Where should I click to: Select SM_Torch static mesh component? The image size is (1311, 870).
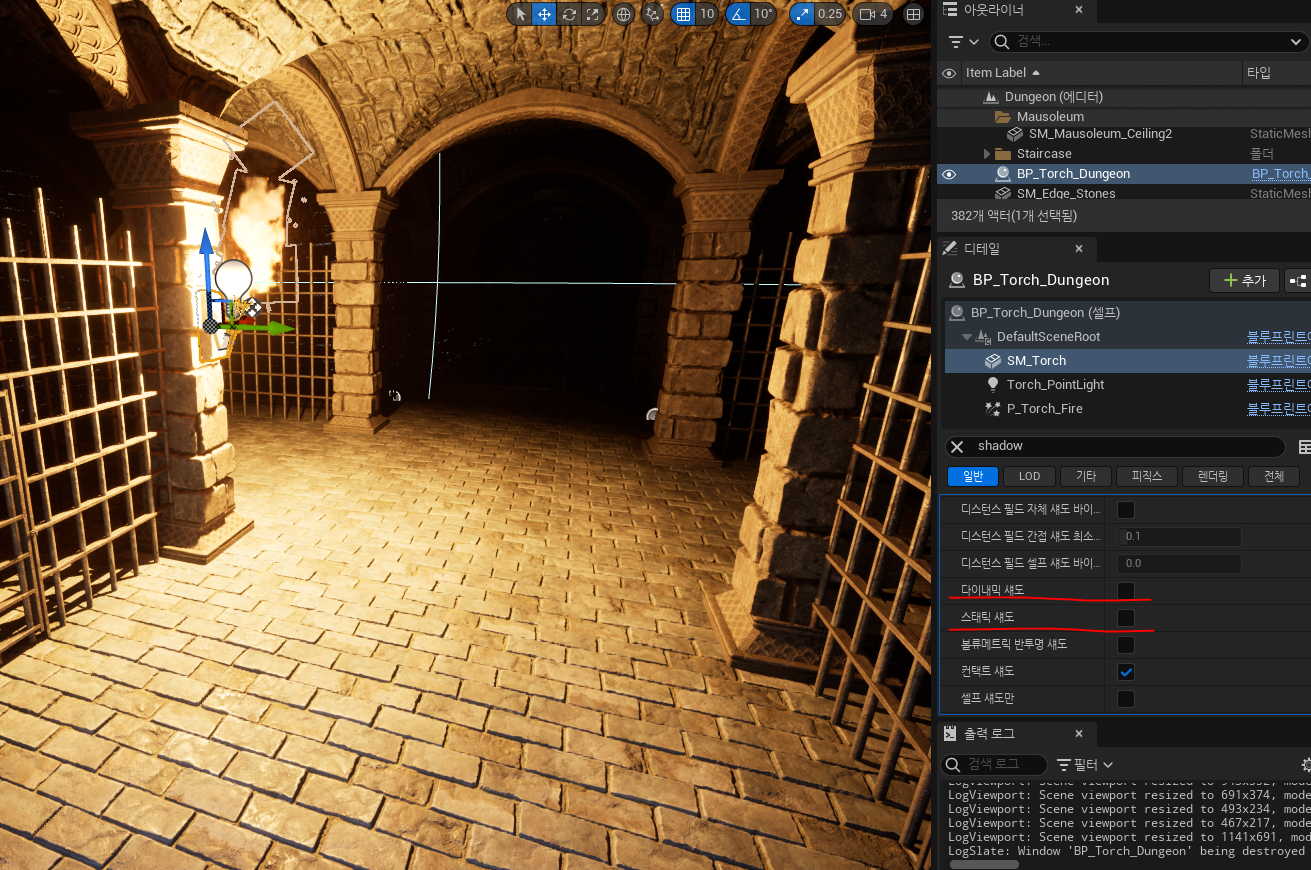pyautogui.click(x=1128, y=361)
